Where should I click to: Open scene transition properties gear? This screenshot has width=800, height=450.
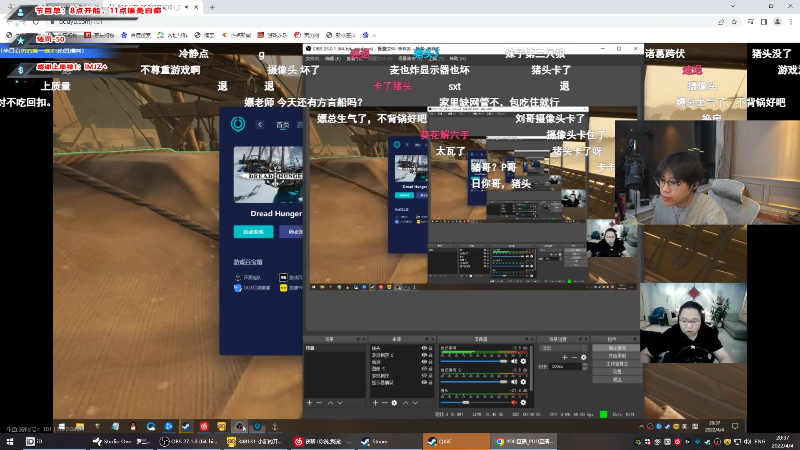(584, 357)
